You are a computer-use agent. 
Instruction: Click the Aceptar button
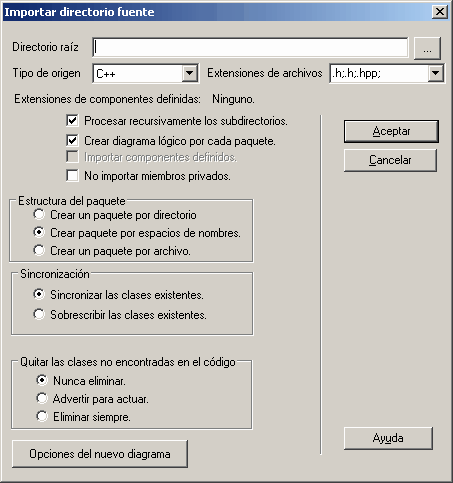pos(391,131)
